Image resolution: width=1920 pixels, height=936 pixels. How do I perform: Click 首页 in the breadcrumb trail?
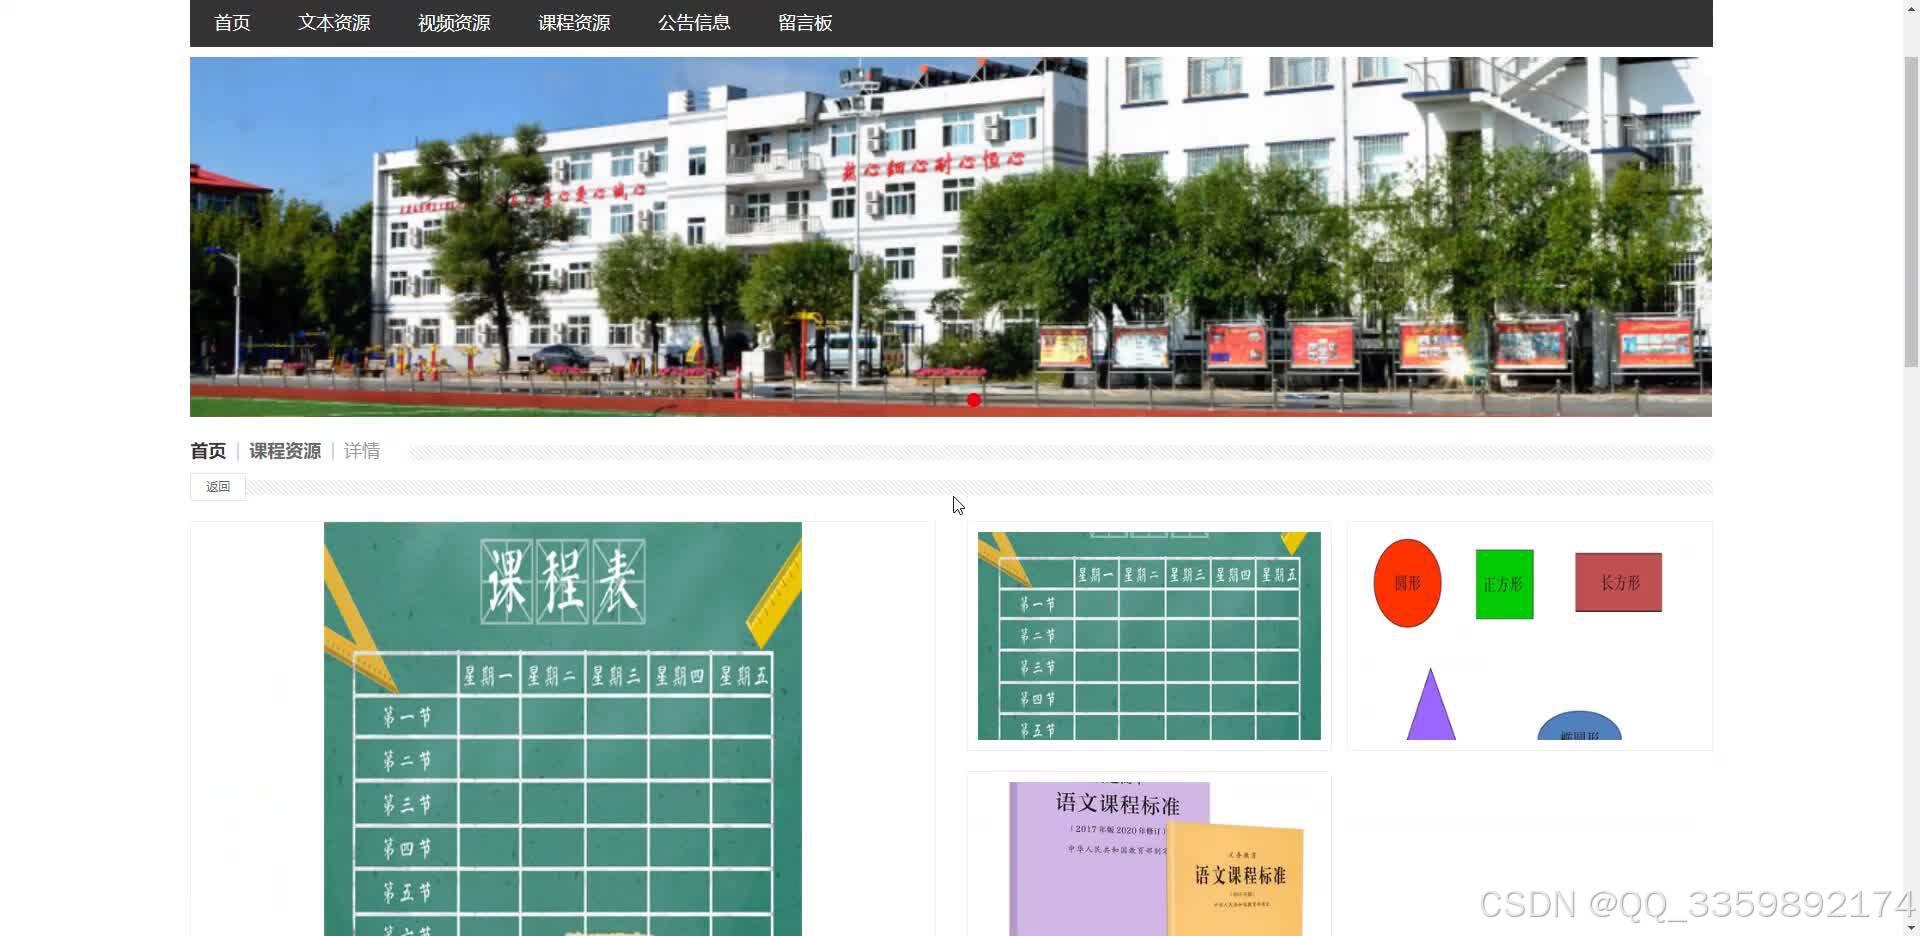tap(207, 450)
